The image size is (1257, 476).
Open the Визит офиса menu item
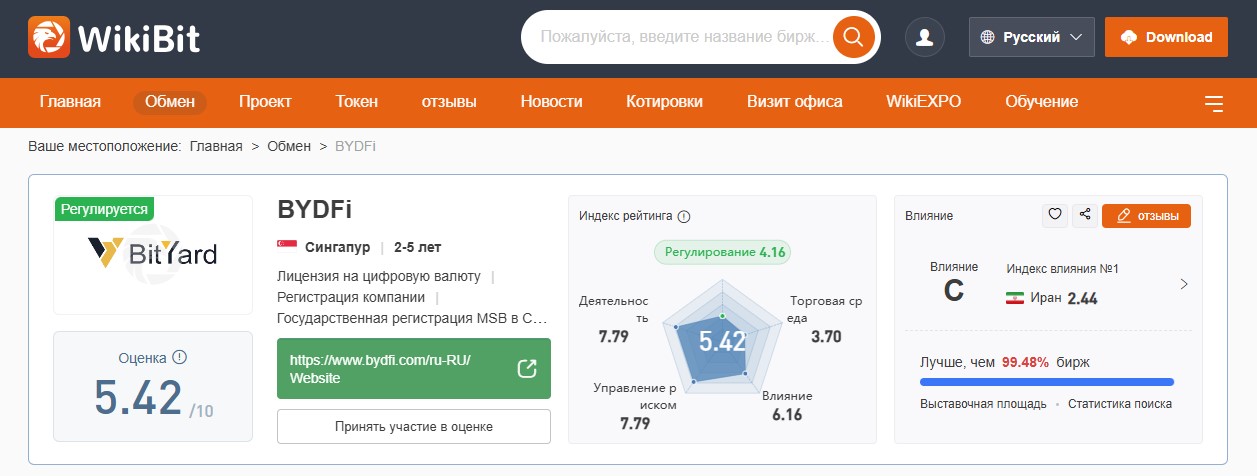[x=795, y=102]
